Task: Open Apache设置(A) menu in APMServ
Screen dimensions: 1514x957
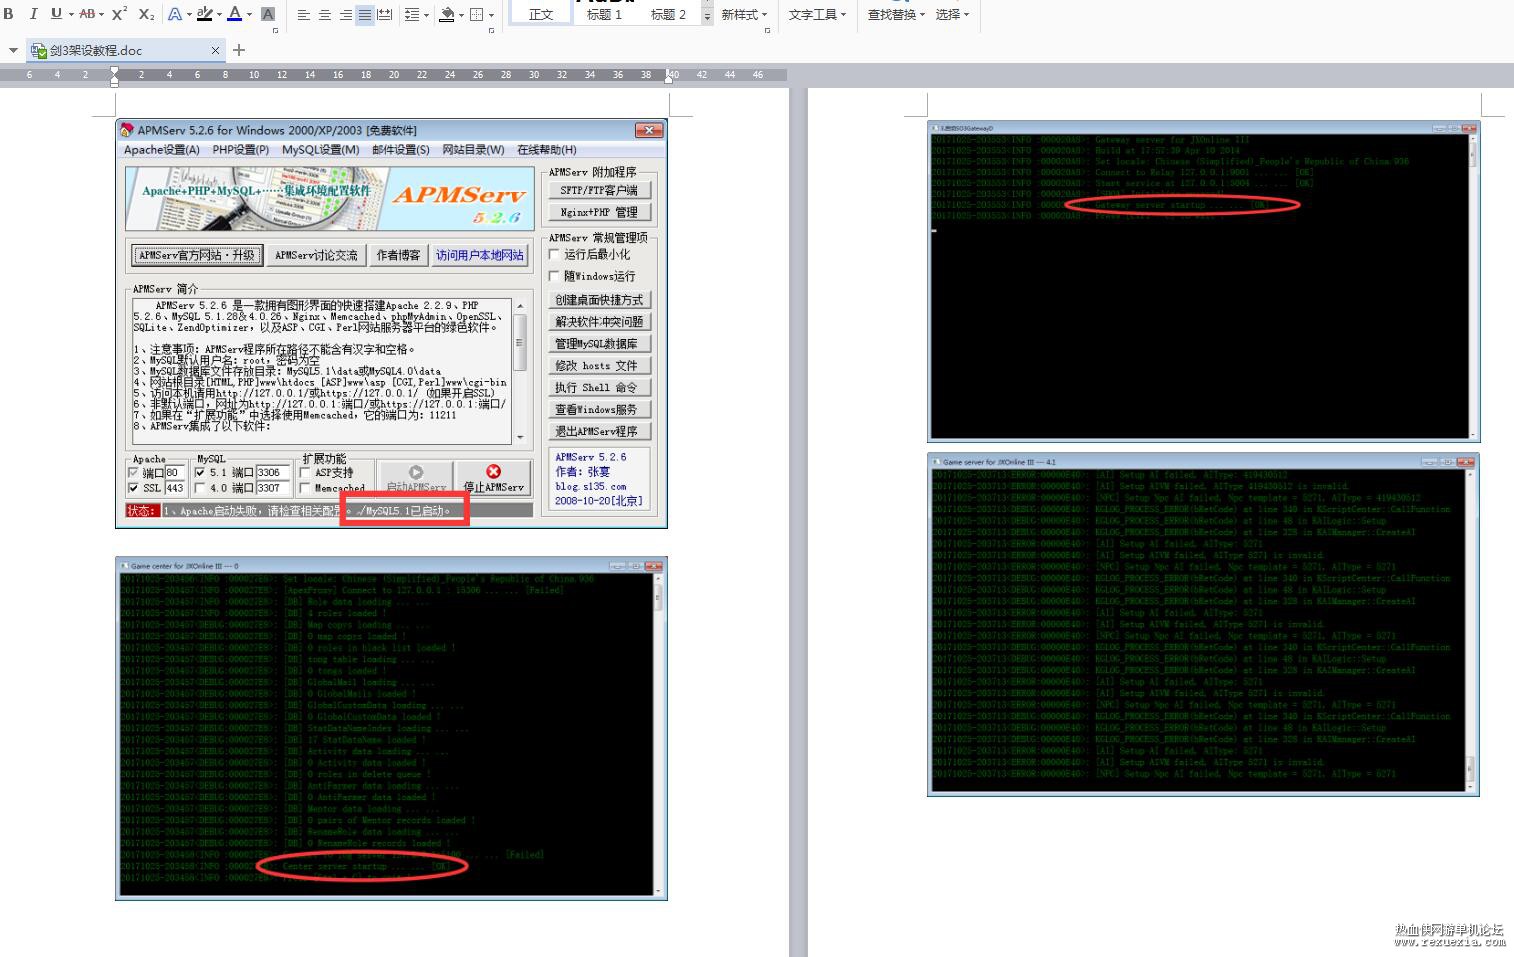Action: (162, 150)
